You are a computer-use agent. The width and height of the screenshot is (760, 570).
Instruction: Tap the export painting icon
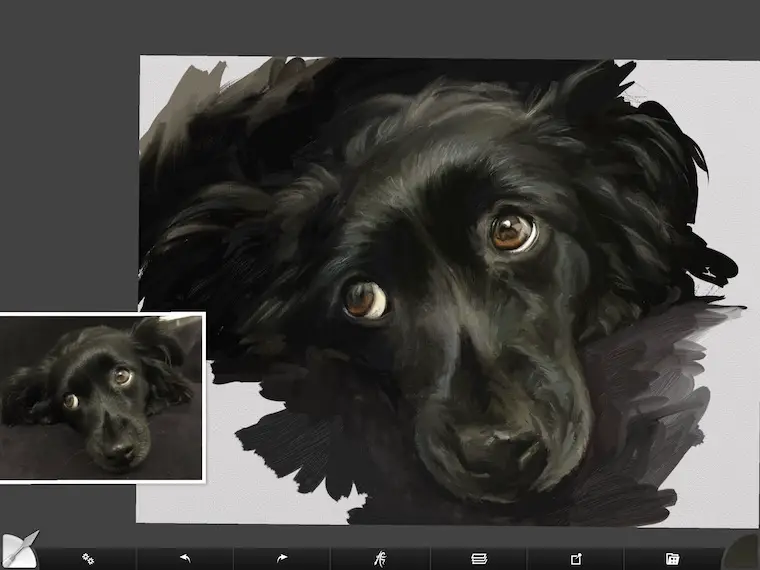(576, 558)
